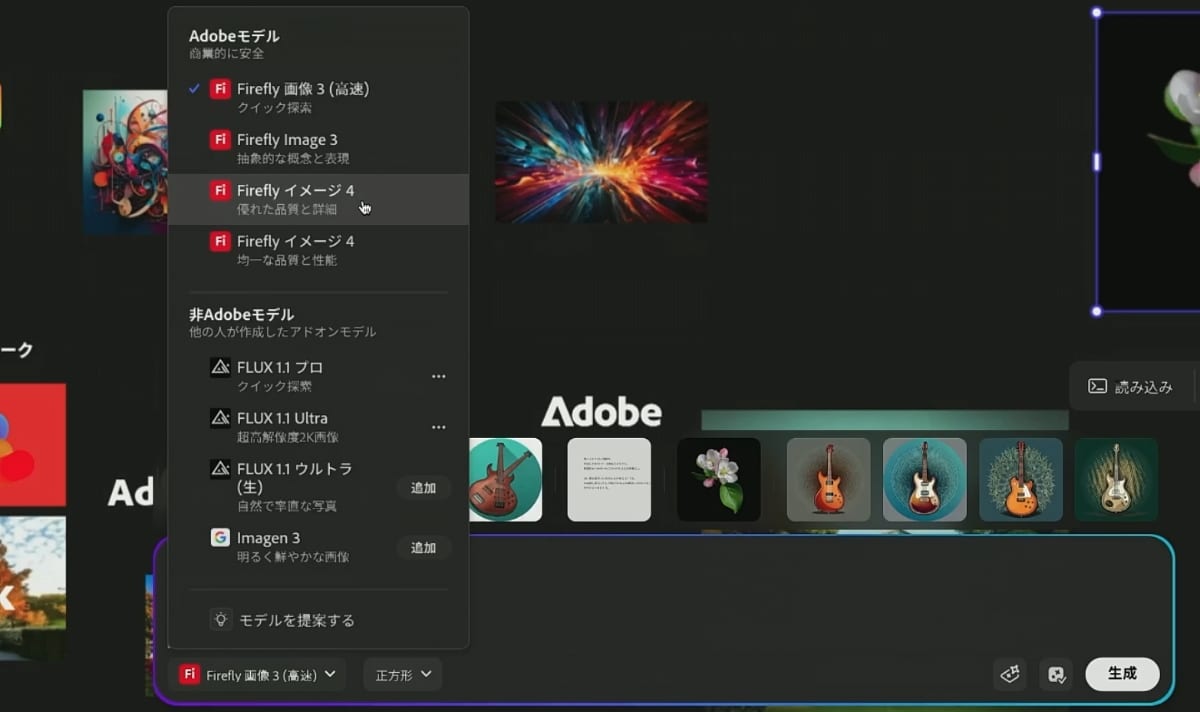Image resolution: width=1200 pixels, height=712 pixels.
Task: Select the orange guitar with gold mandala thumbnail
Action: pyautogui.click(x=1021, y=480)
